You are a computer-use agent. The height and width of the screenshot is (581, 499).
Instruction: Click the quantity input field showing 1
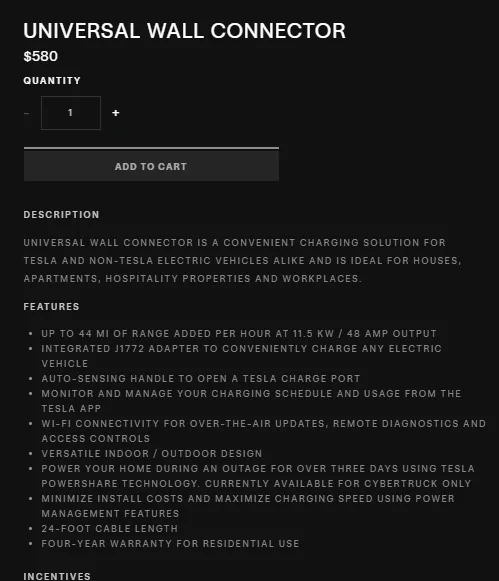(x=71, y=113)
